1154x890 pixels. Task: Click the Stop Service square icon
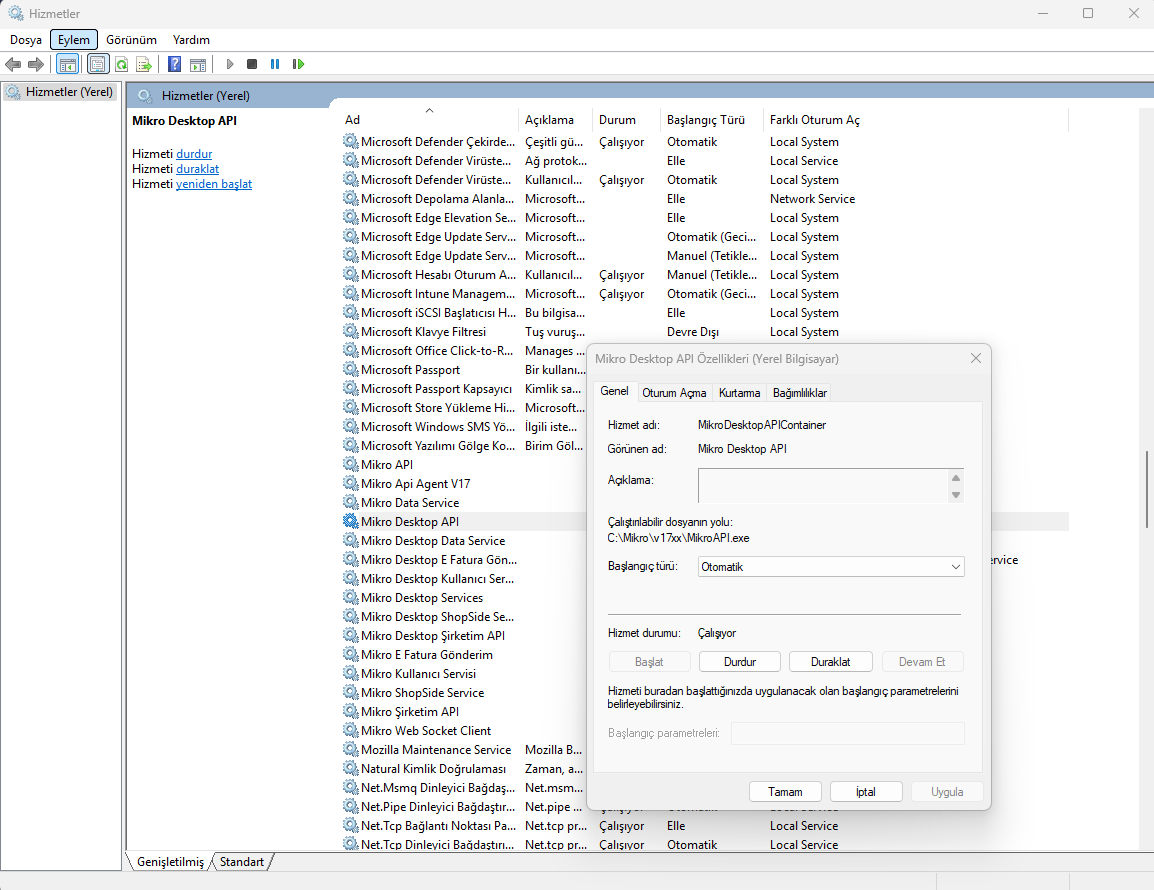pos(252,65)
